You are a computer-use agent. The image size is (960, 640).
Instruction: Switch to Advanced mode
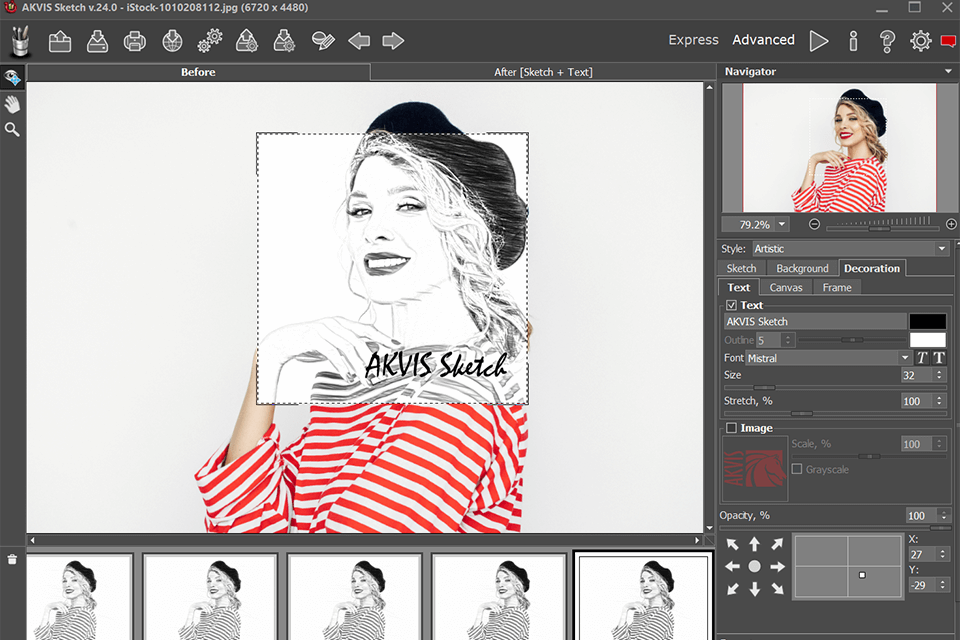(x=763, y=40)
